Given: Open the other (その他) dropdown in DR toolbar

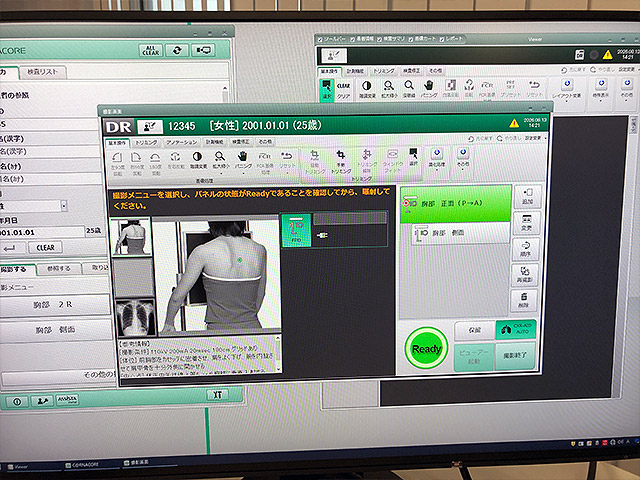Looking at the screenshot, I should [462, 159].
